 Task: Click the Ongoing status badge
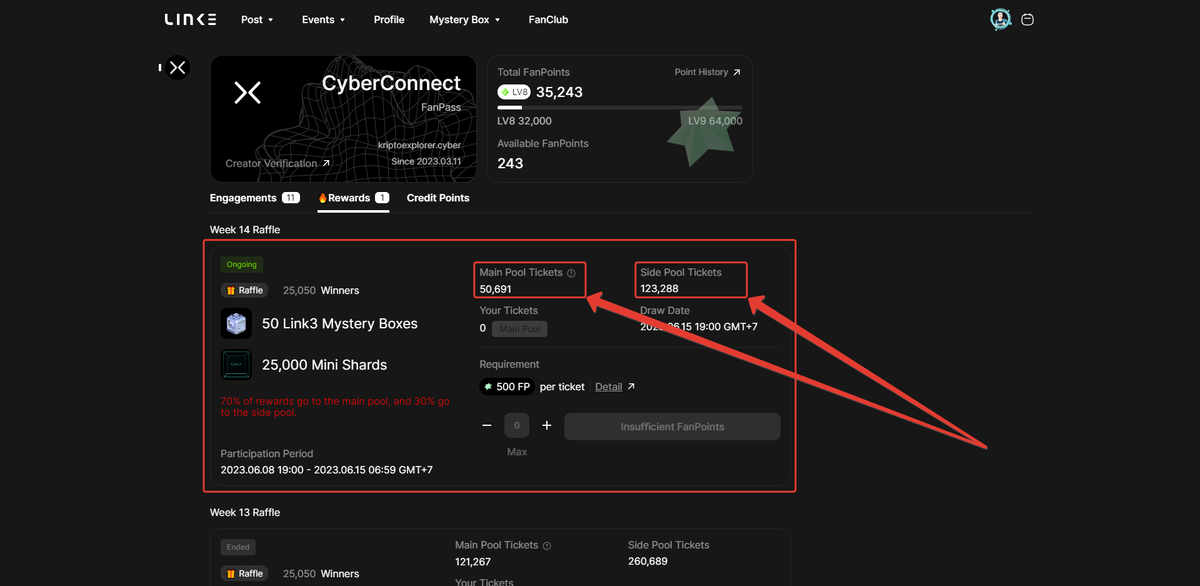[242, 265]
